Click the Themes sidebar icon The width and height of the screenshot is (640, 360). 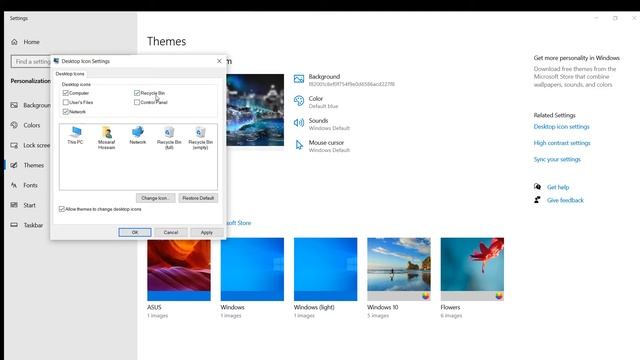[x=14, y=165]
